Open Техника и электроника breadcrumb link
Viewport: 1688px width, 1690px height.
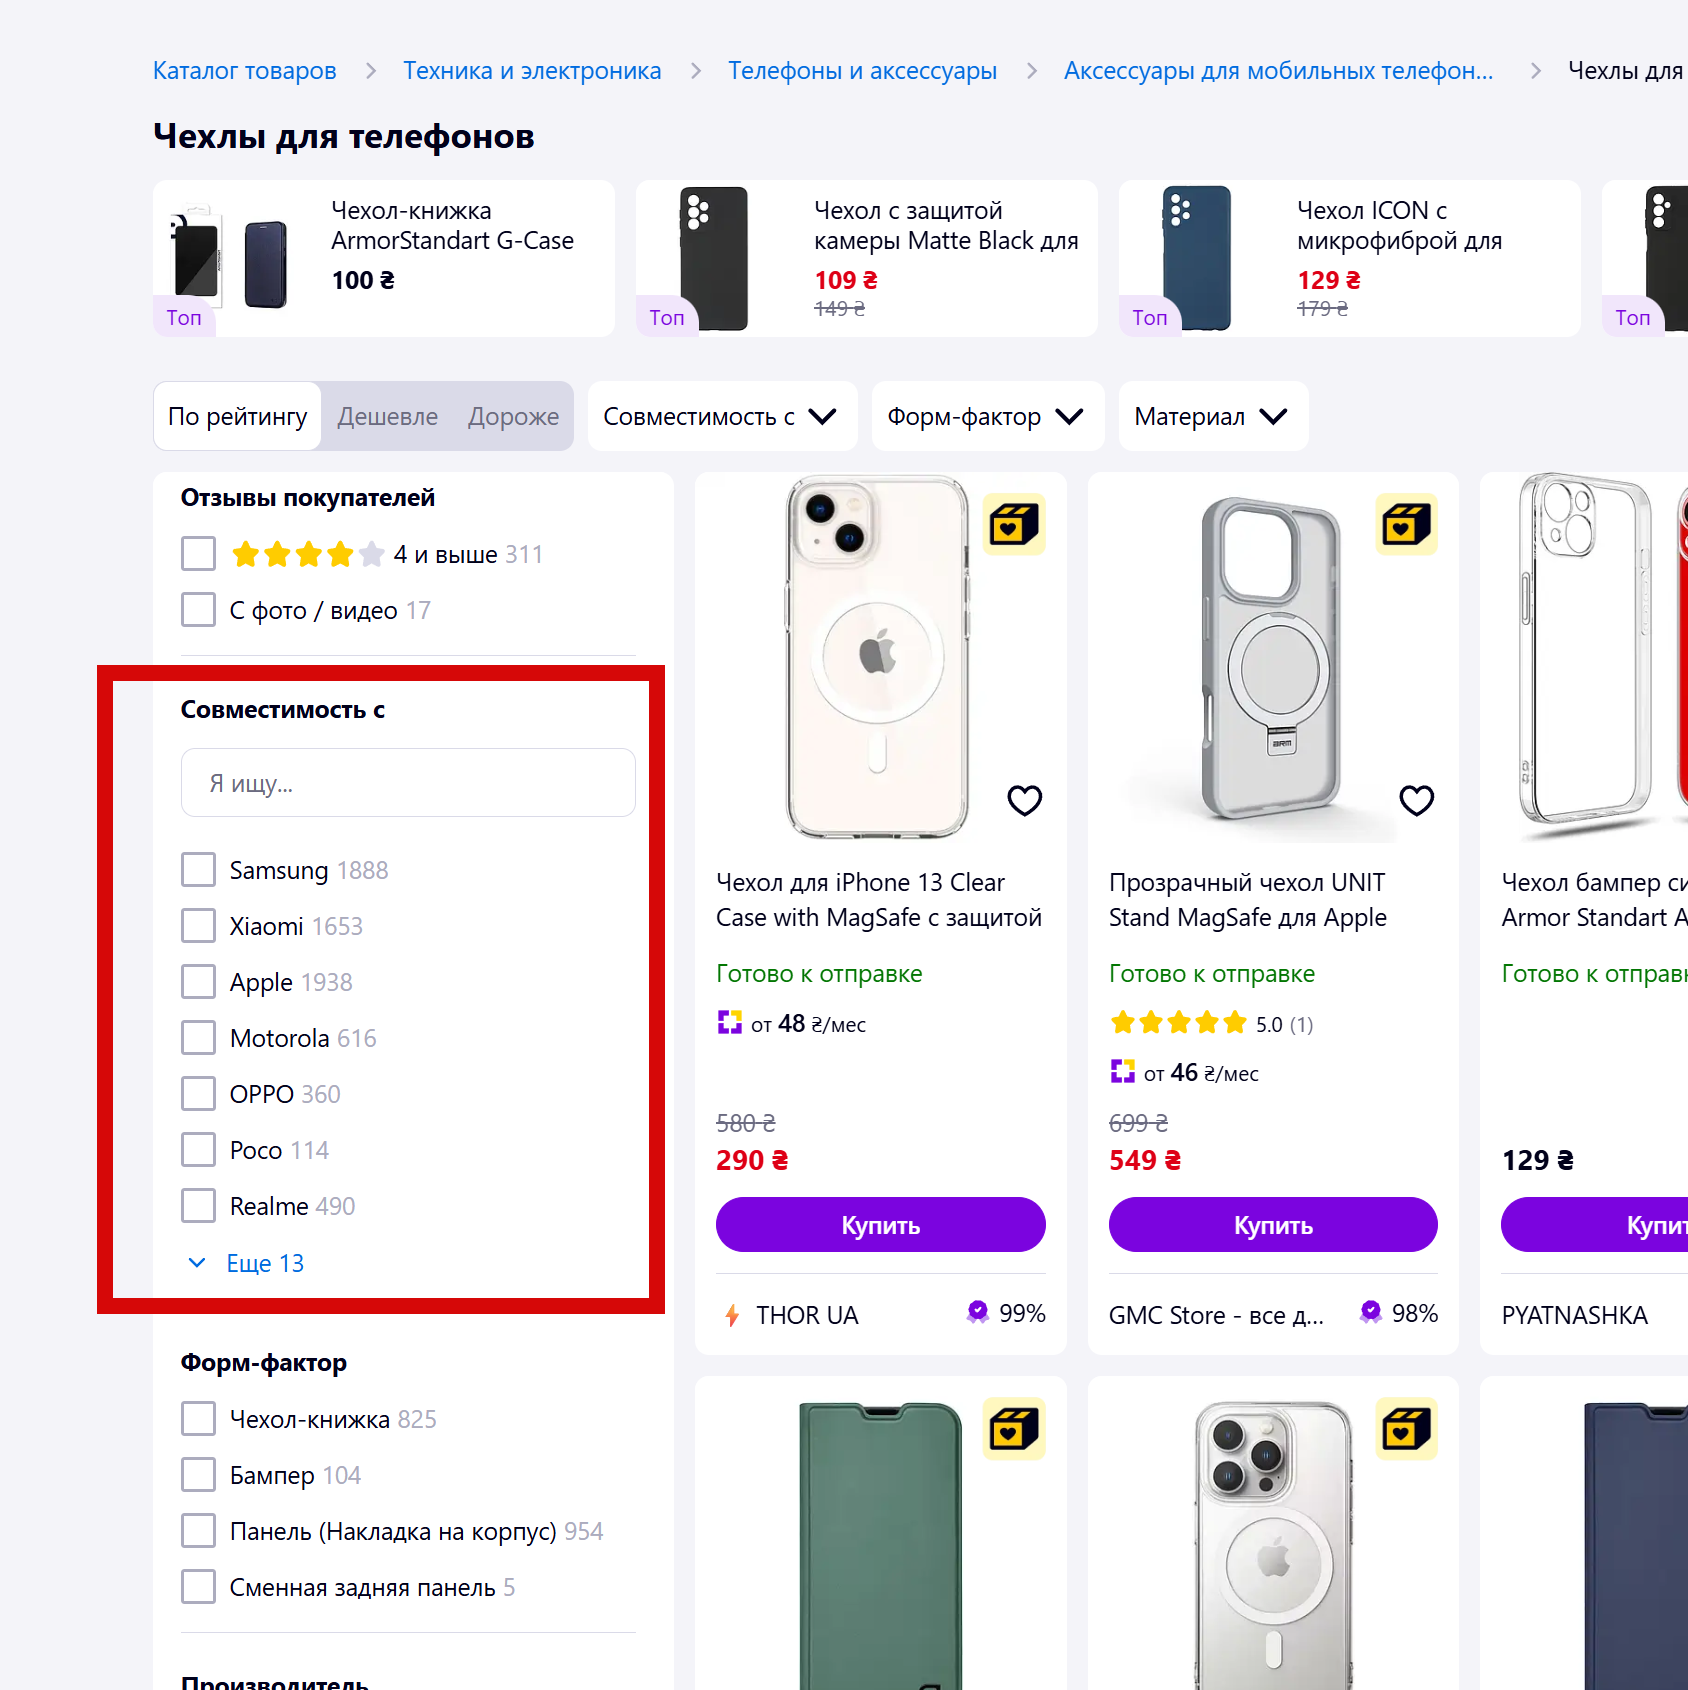click(532, 71)
